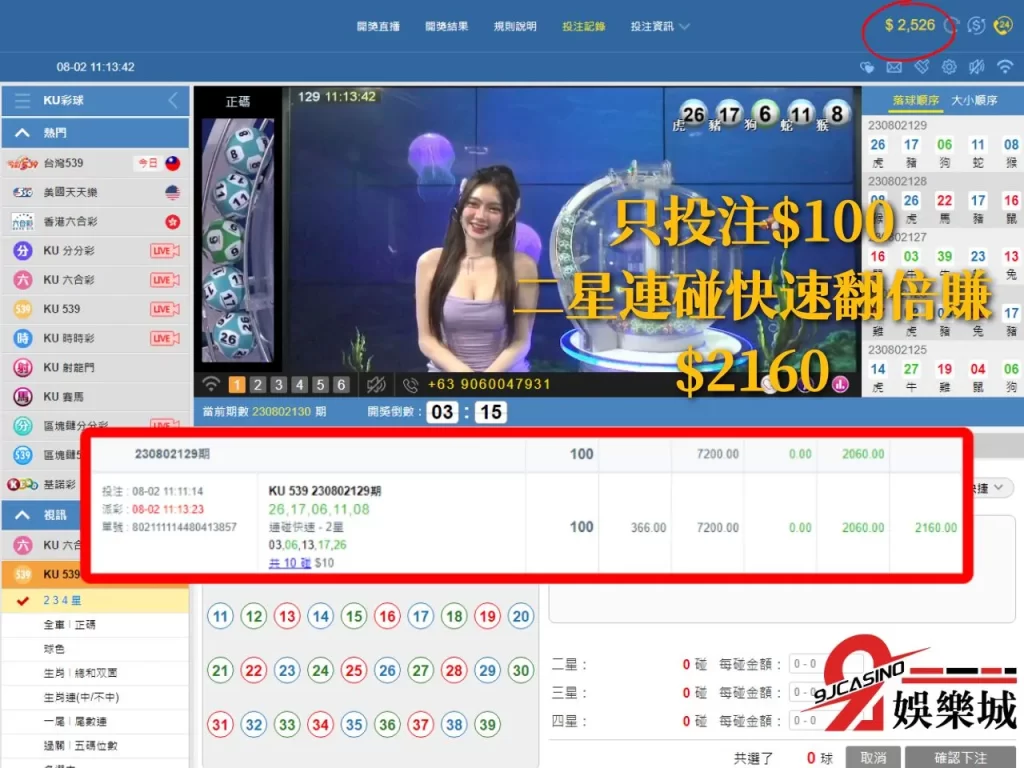The width and height of the screenshot is (1024, 768).
Task: Click the video phone contact icon
Action: coord(410,385)
